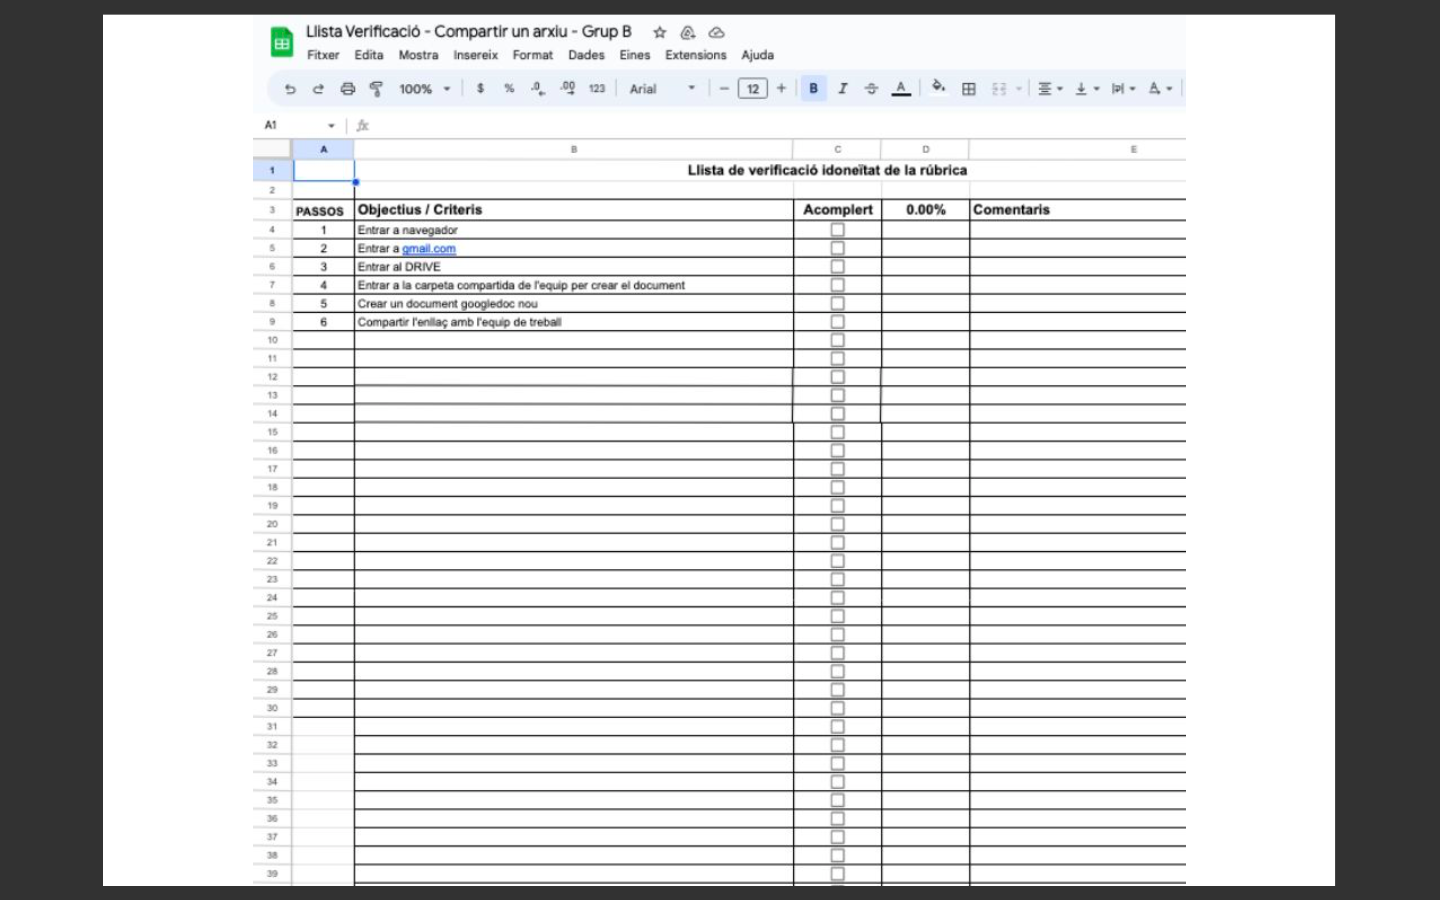Image resolution: width=1440 pixels, height=900 pixels.
Task: Click the Undo icon
Action: click(x=290, y=88)
